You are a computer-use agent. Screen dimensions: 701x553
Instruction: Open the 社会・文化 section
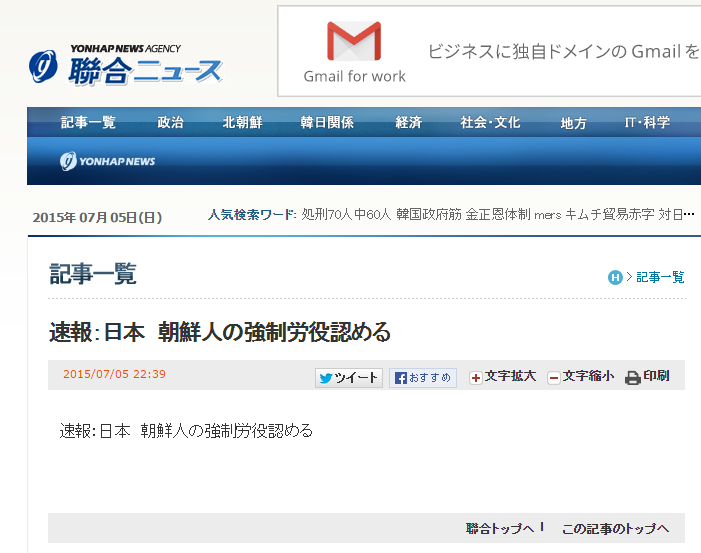[x=490, y=122]
